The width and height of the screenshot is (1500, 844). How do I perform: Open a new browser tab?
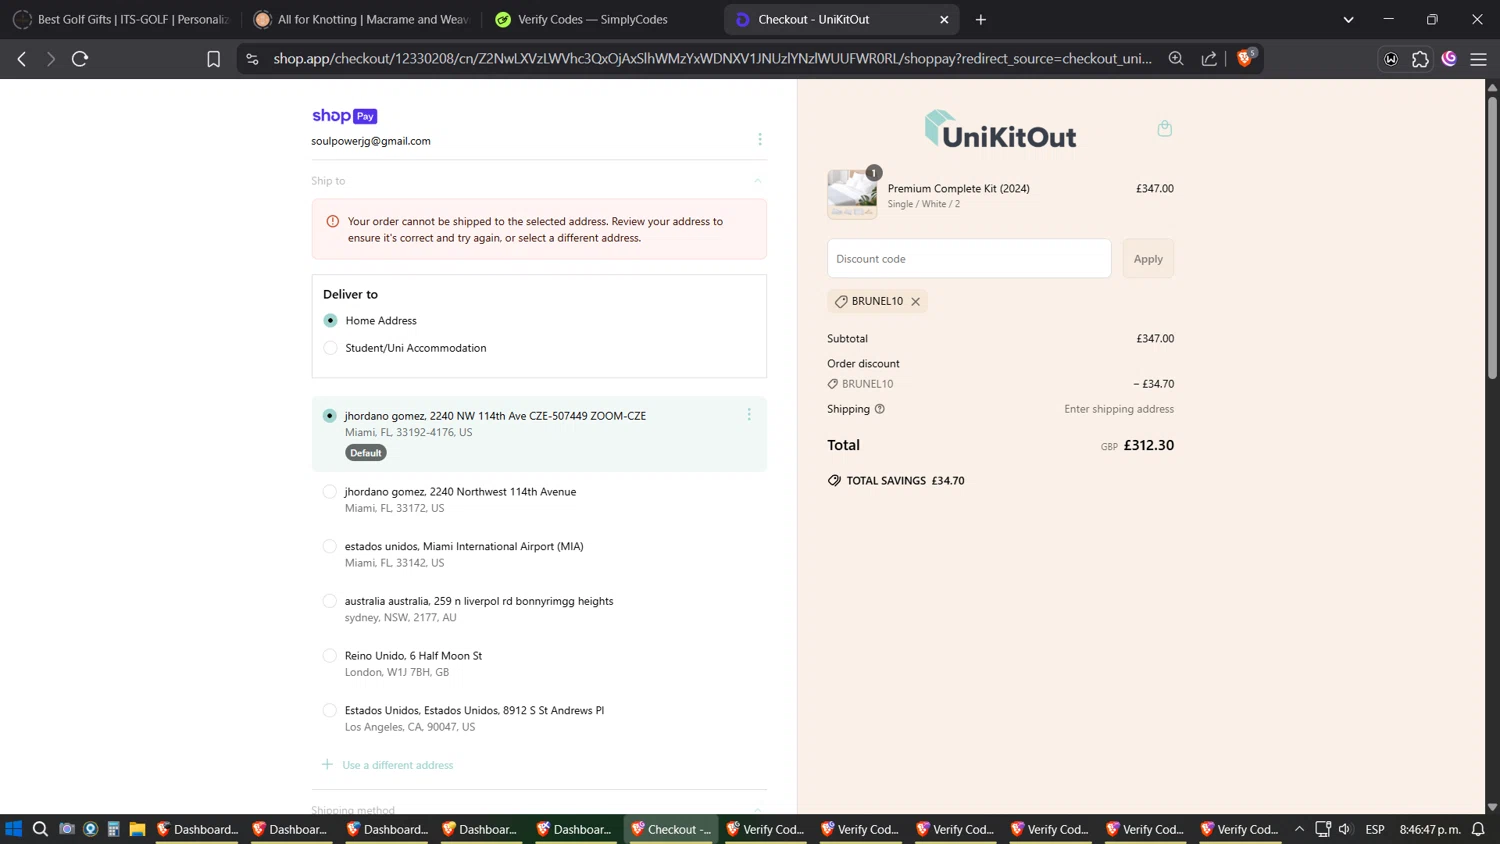tap(980, 19)
